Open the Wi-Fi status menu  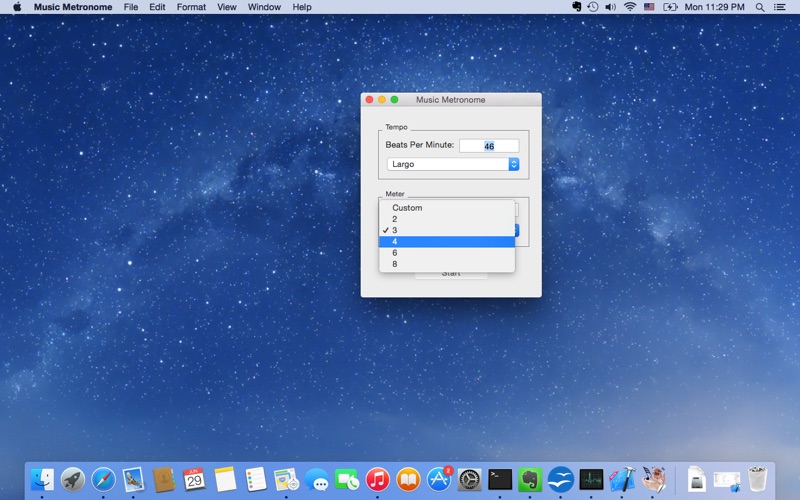(630, 7)
